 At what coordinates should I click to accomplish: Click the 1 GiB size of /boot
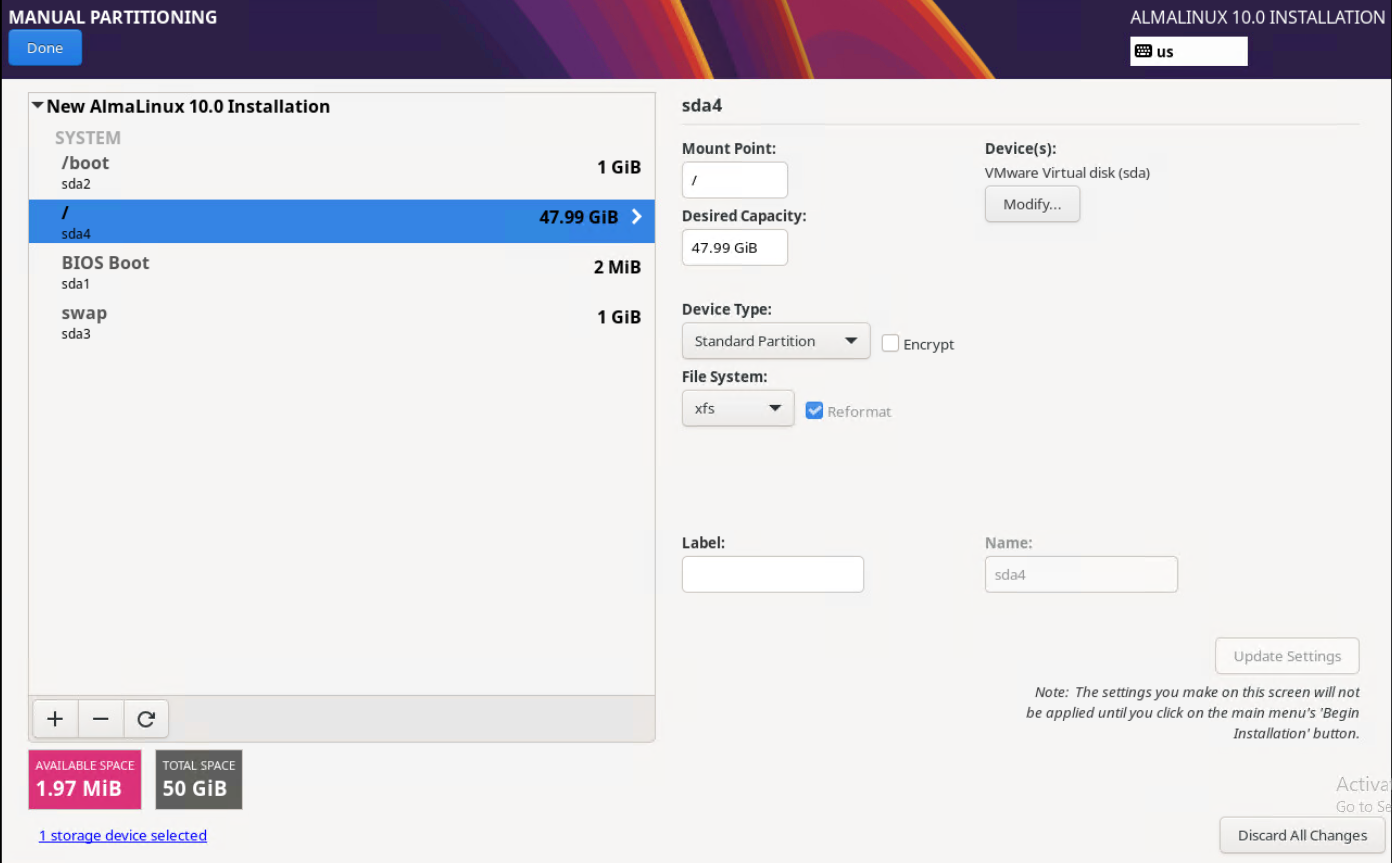(x=619, y=167)
